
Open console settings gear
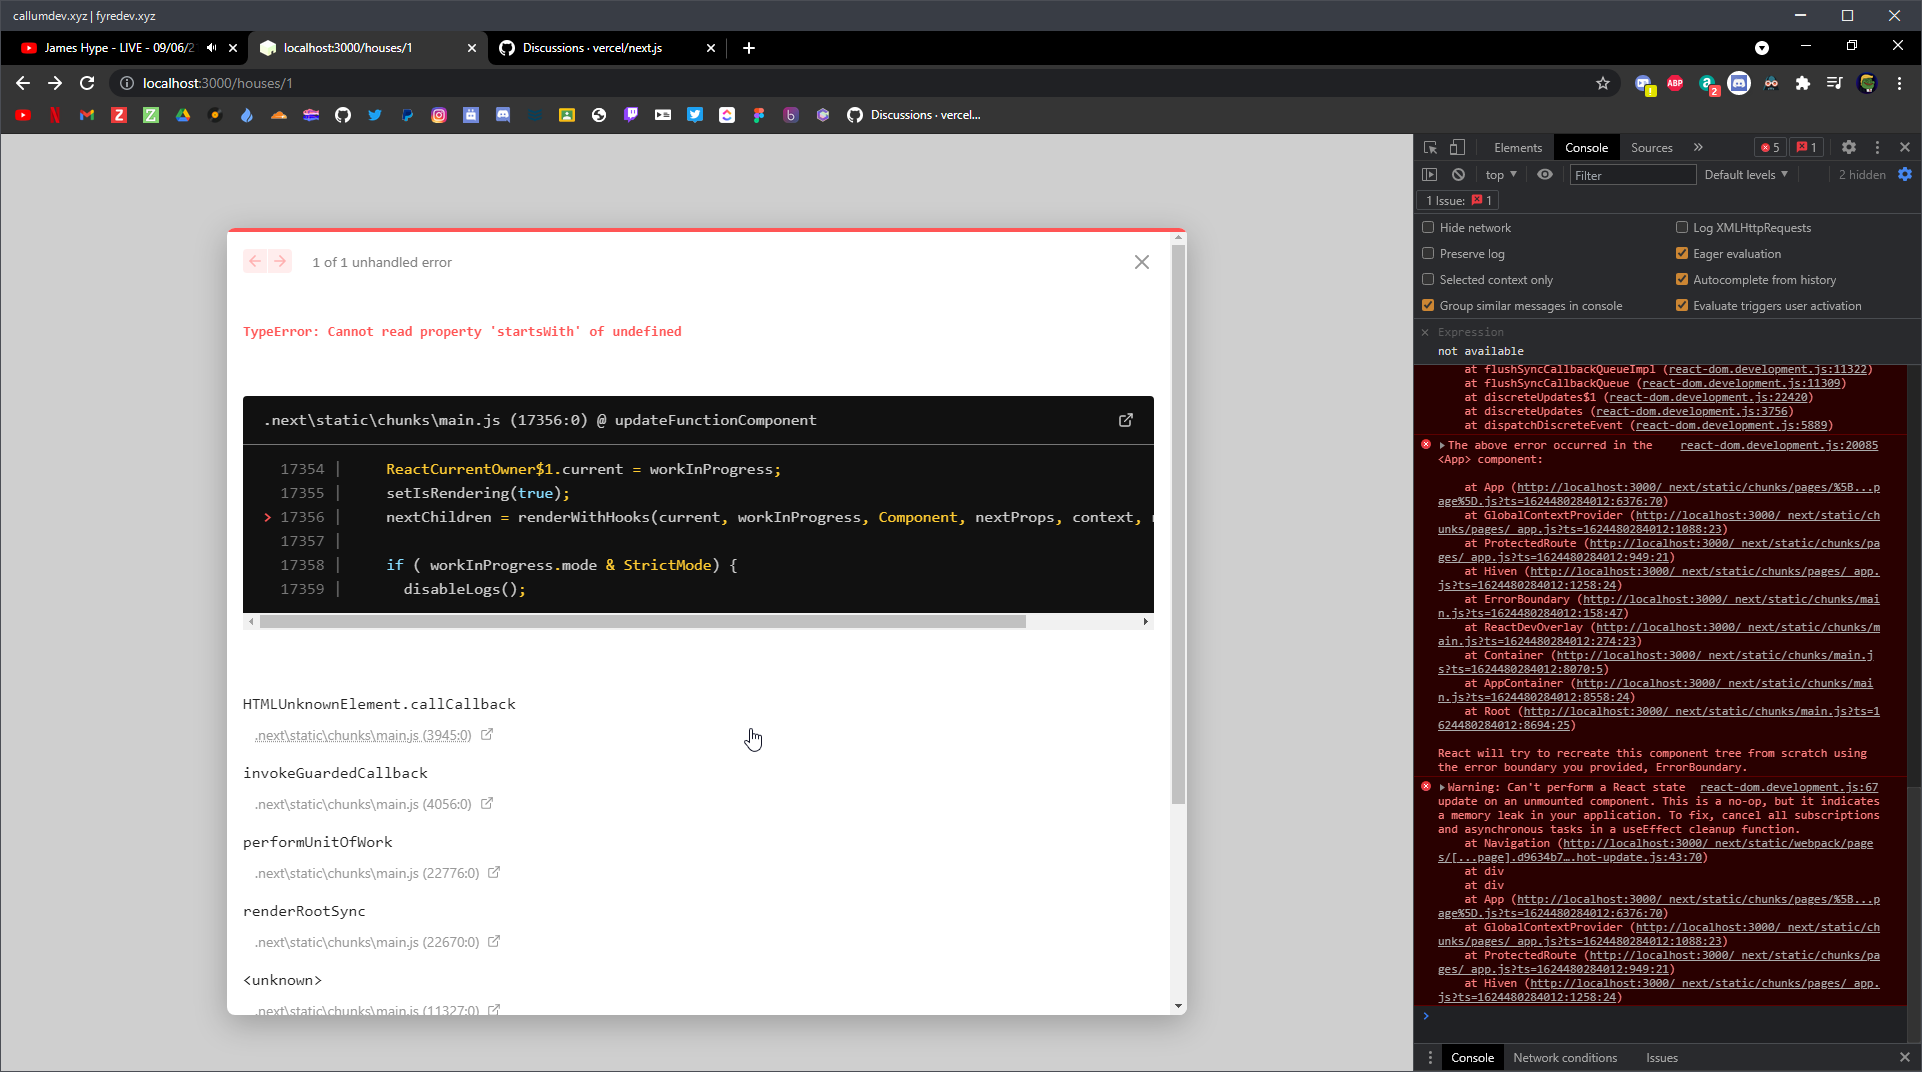click(x=1904, y=174)
